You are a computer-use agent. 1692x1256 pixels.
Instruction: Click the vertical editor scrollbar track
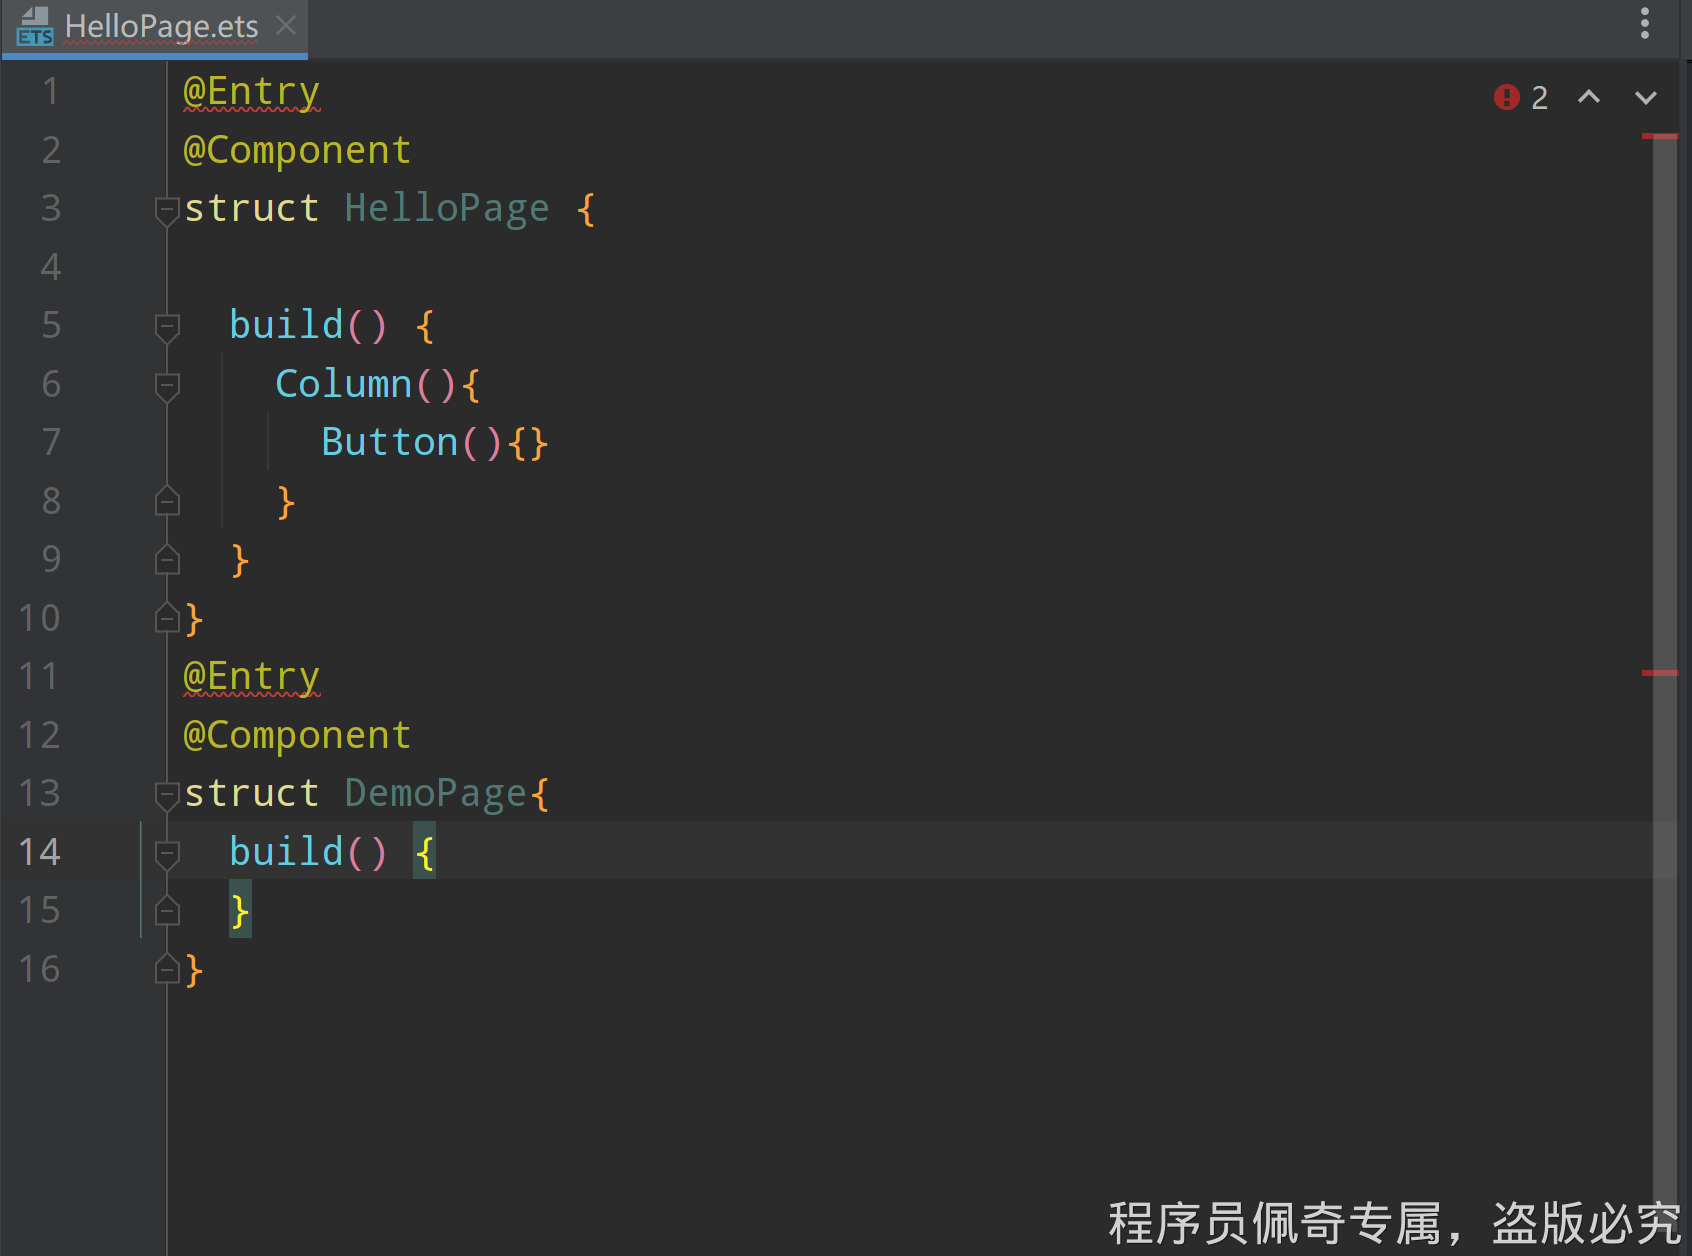[1664, 900]
